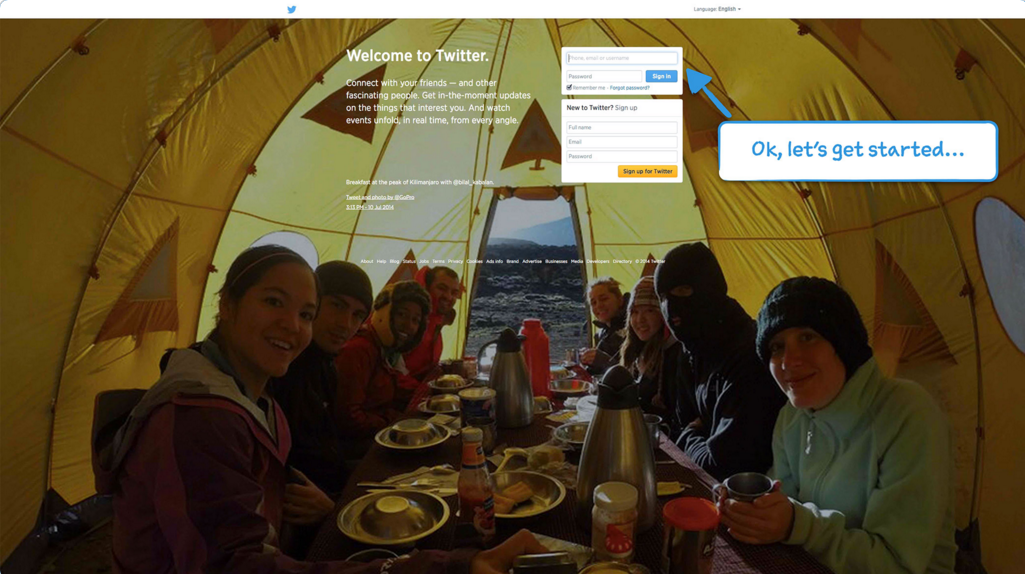Open the About footer link
Viewport: 1025px width, 574px height.
(x=367, y=262)
